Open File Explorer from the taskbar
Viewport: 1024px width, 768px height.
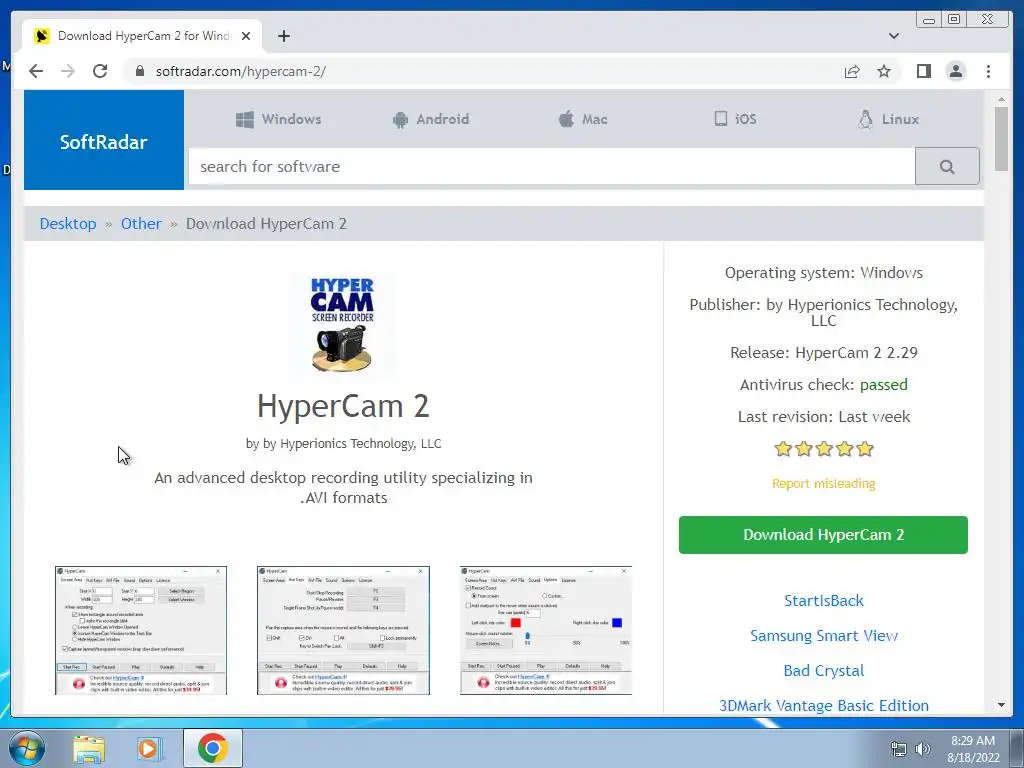[89, 749]
